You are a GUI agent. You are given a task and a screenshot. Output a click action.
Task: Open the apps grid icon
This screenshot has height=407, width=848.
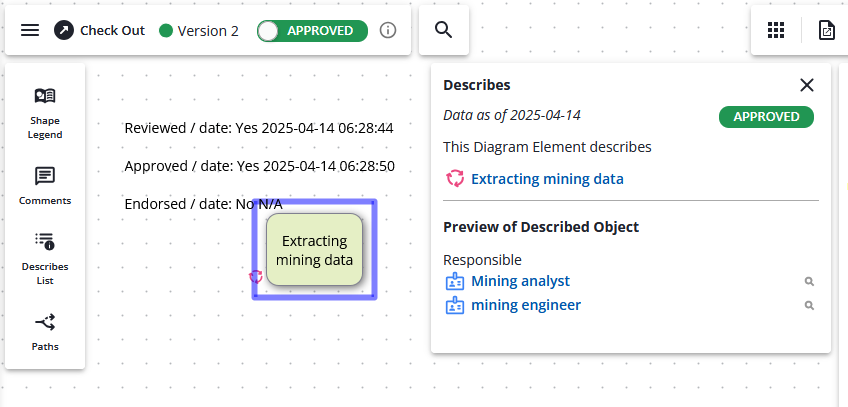click(x=776, y=30)
